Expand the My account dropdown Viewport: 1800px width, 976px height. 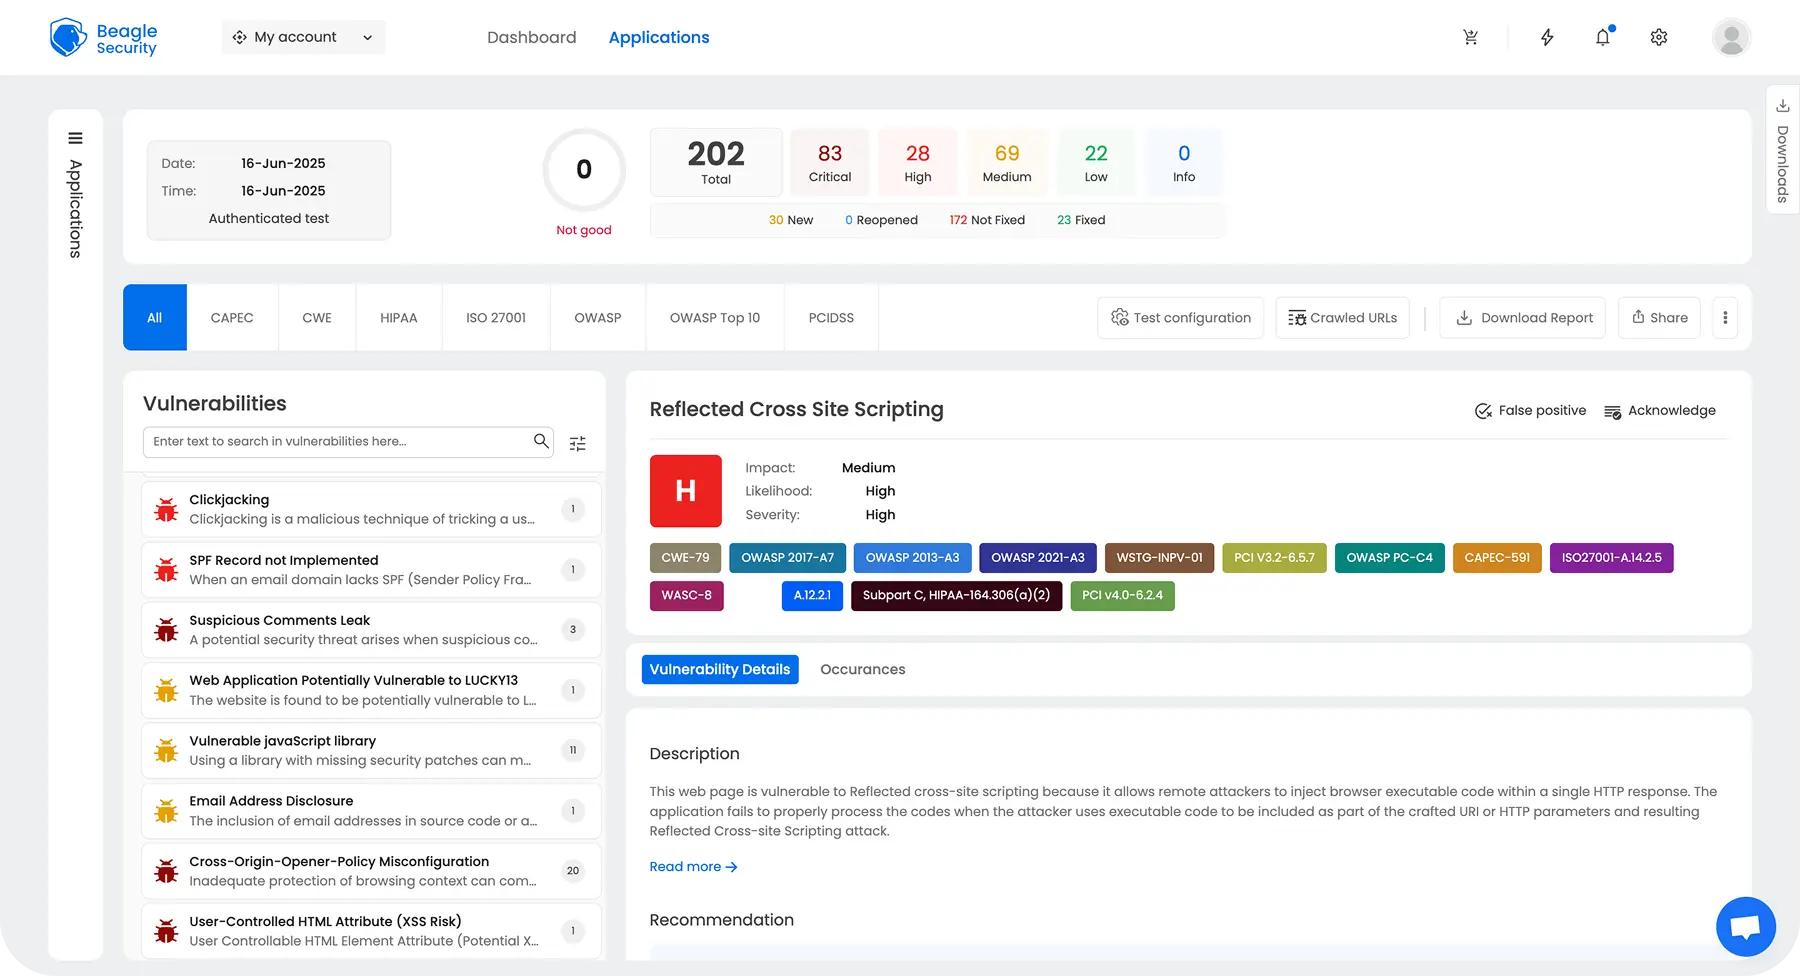(303, 37)
